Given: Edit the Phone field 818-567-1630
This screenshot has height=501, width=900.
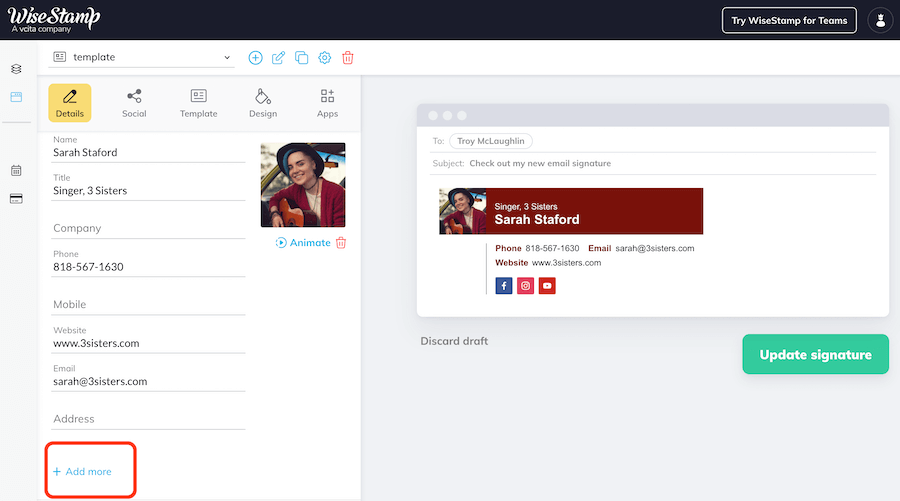Looking at the screenshot, I should tap(148, 263).
